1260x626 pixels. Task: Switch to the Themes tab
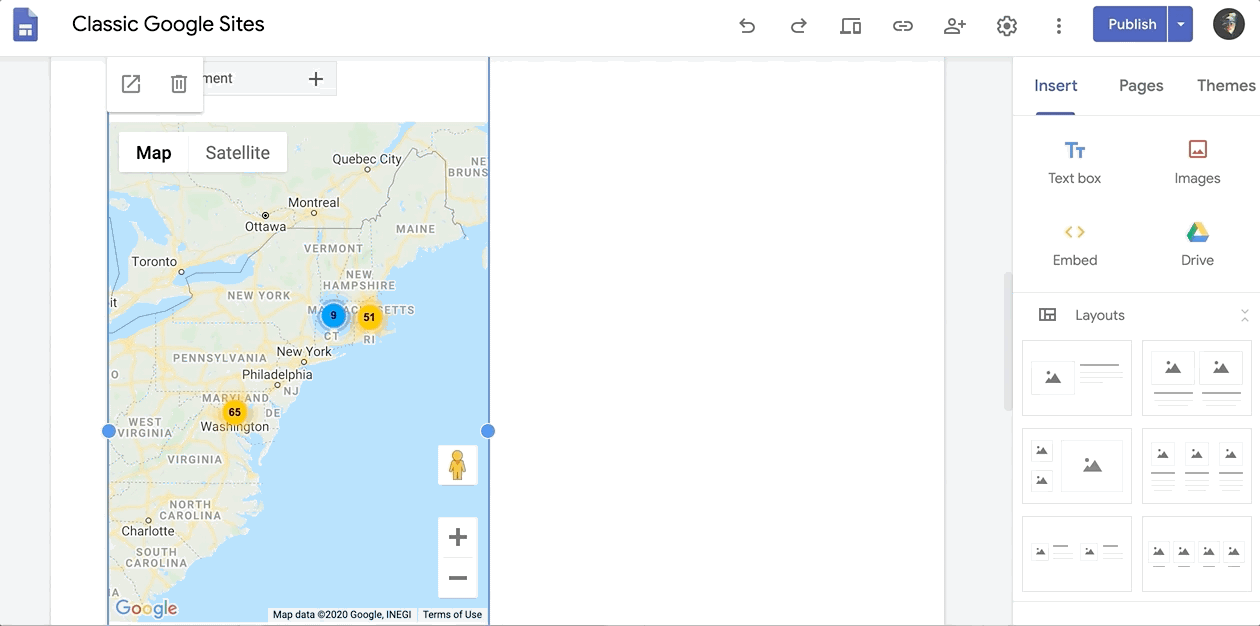click(x=1226, y=86)
